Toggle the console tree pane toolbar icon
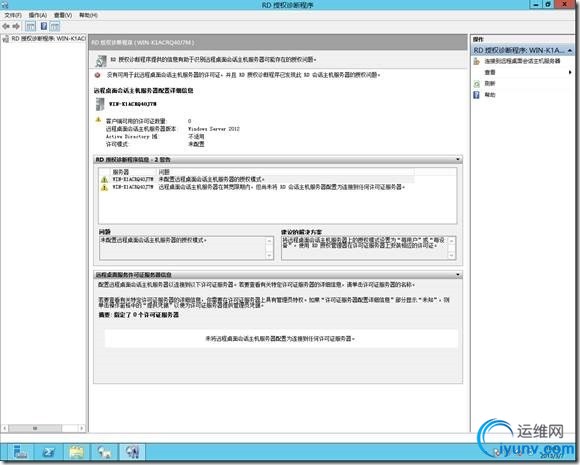 (x=30, y=26)
